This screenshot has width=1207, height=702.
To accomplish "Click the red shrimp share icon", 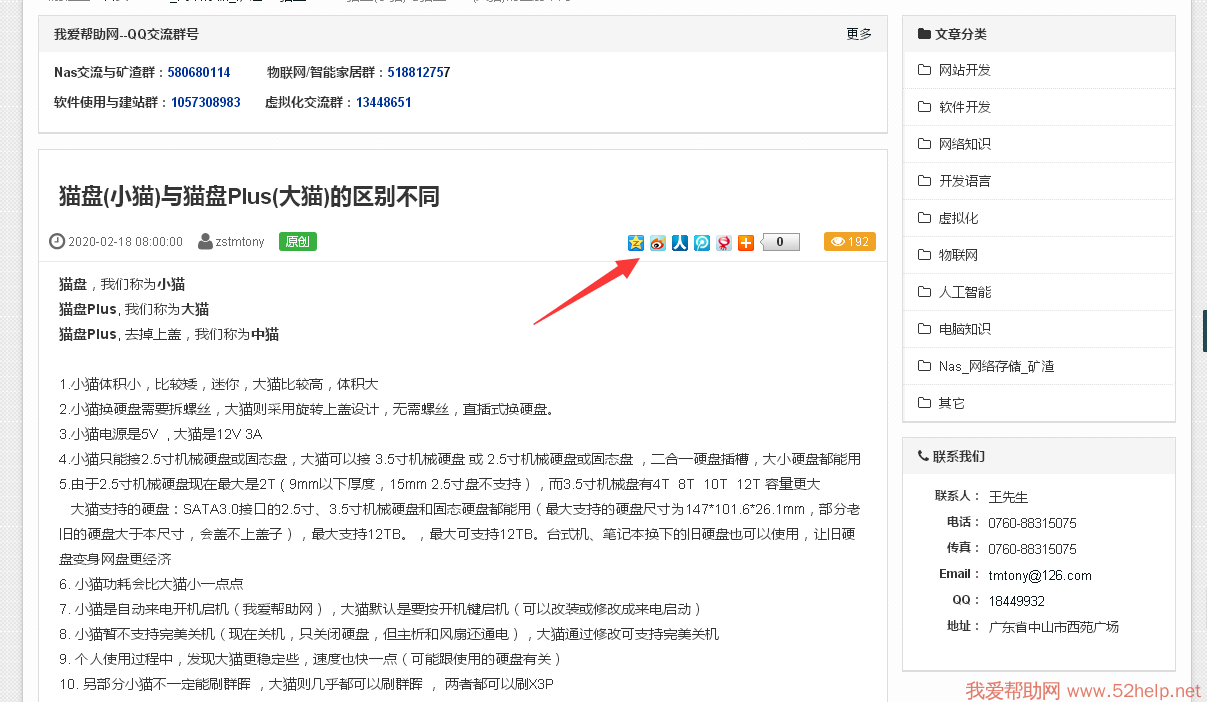I will coord(724,242).
